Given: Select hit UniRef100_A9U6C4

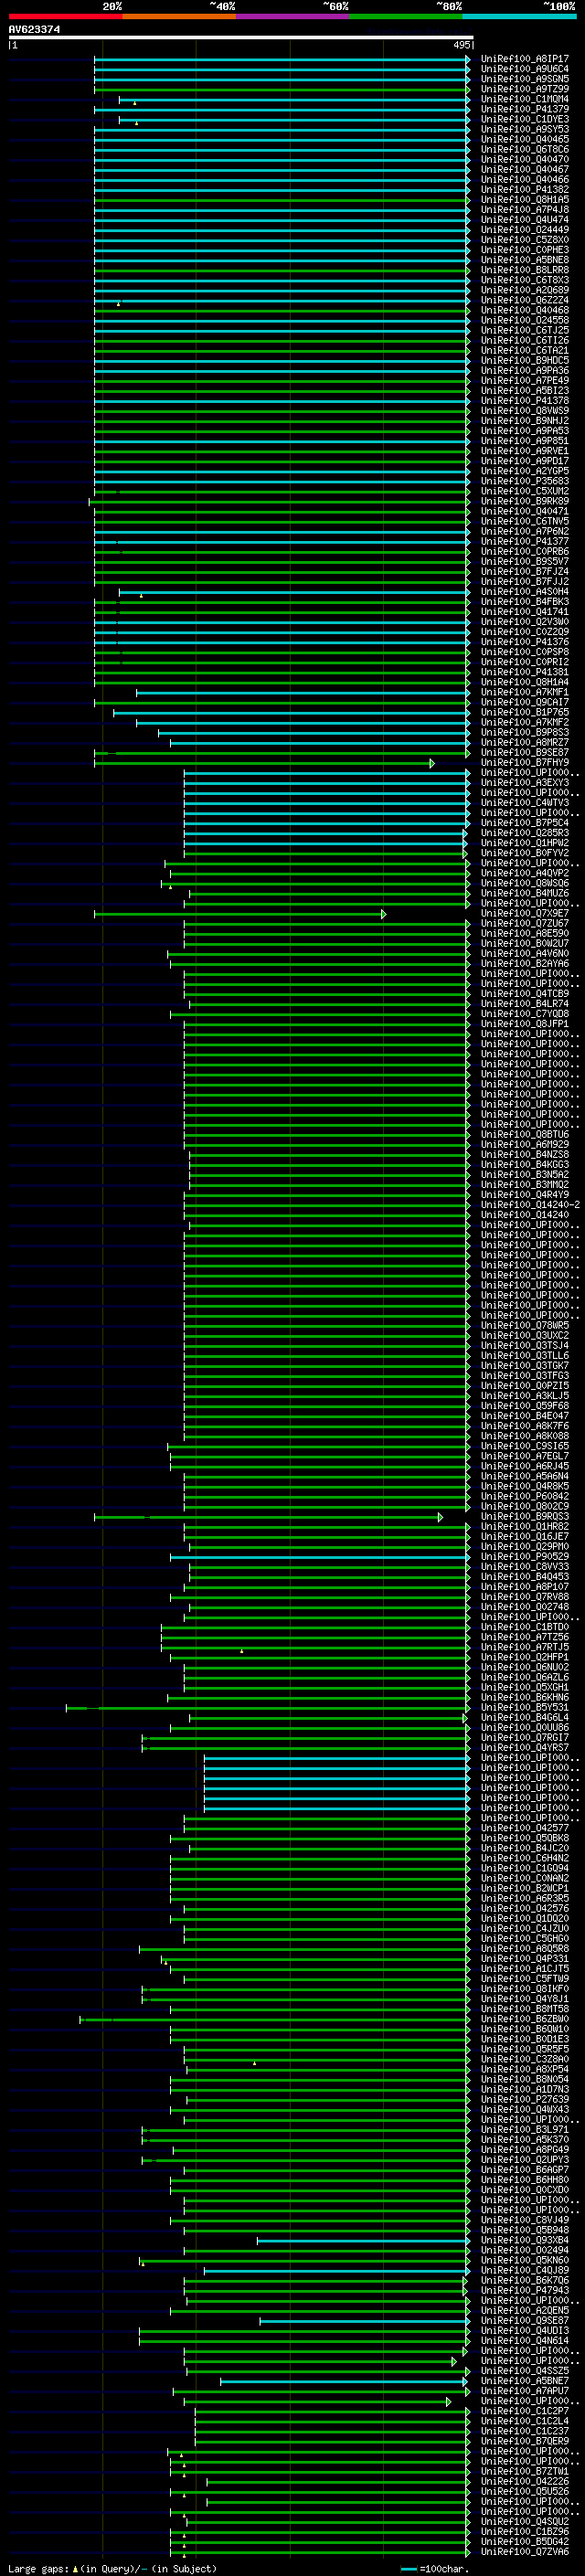Looking at the screenshot, I should click(x=525, y=69).
